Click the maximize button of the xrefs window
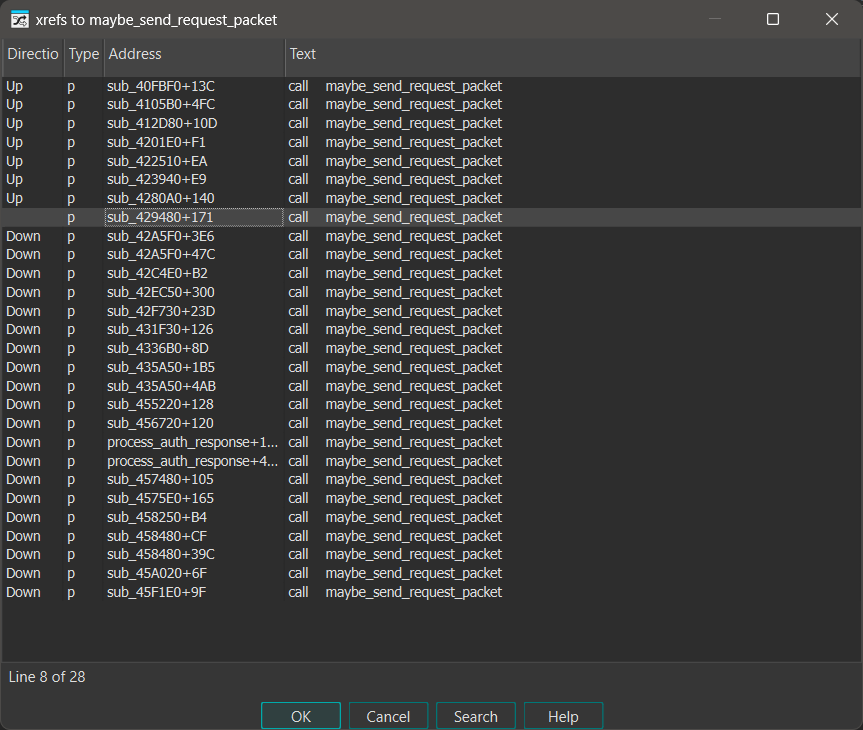Screen dimensions: 863x730 771,19
